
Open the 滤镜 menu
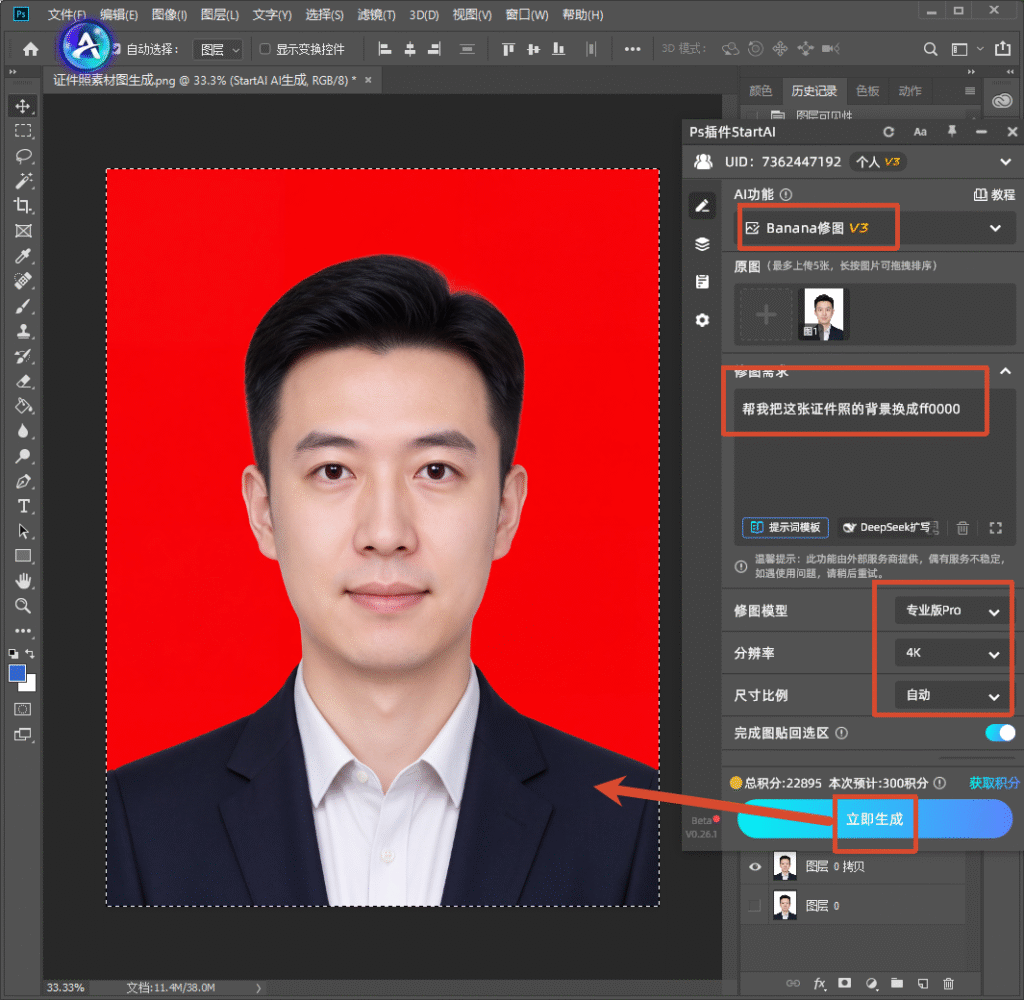(376, 14)
